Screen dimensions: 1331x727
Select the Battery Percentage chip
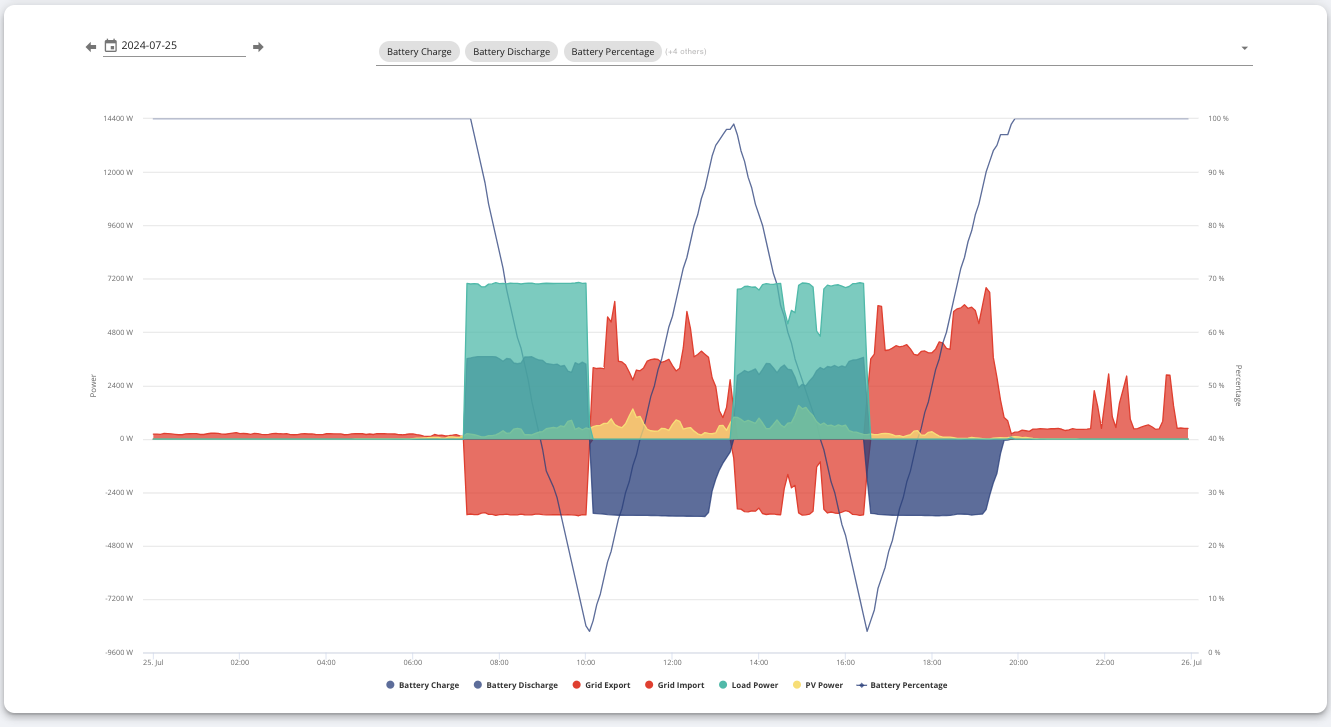coord(613,51)
